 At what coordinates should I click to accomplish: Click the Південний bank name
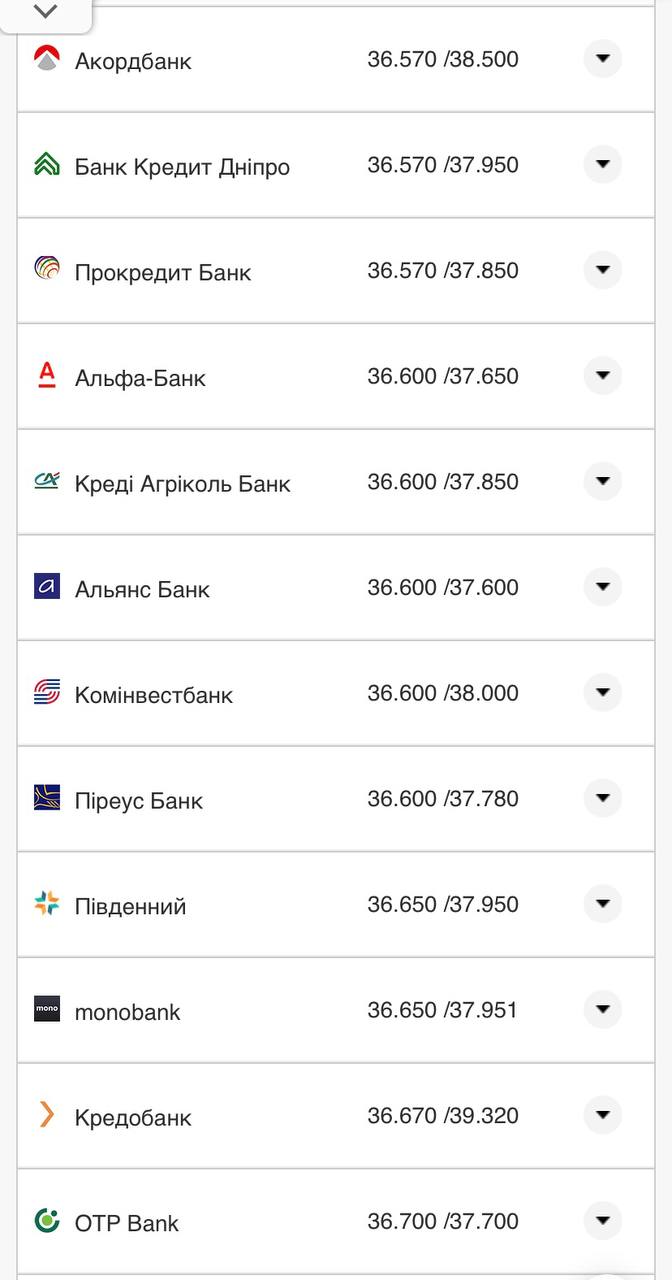point(130,907)
